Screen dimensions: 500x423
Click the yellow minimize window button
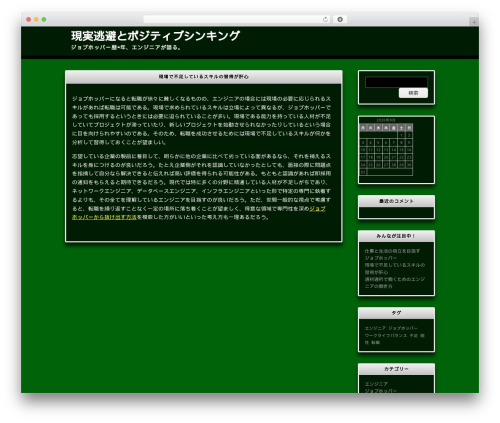[36, 19]
